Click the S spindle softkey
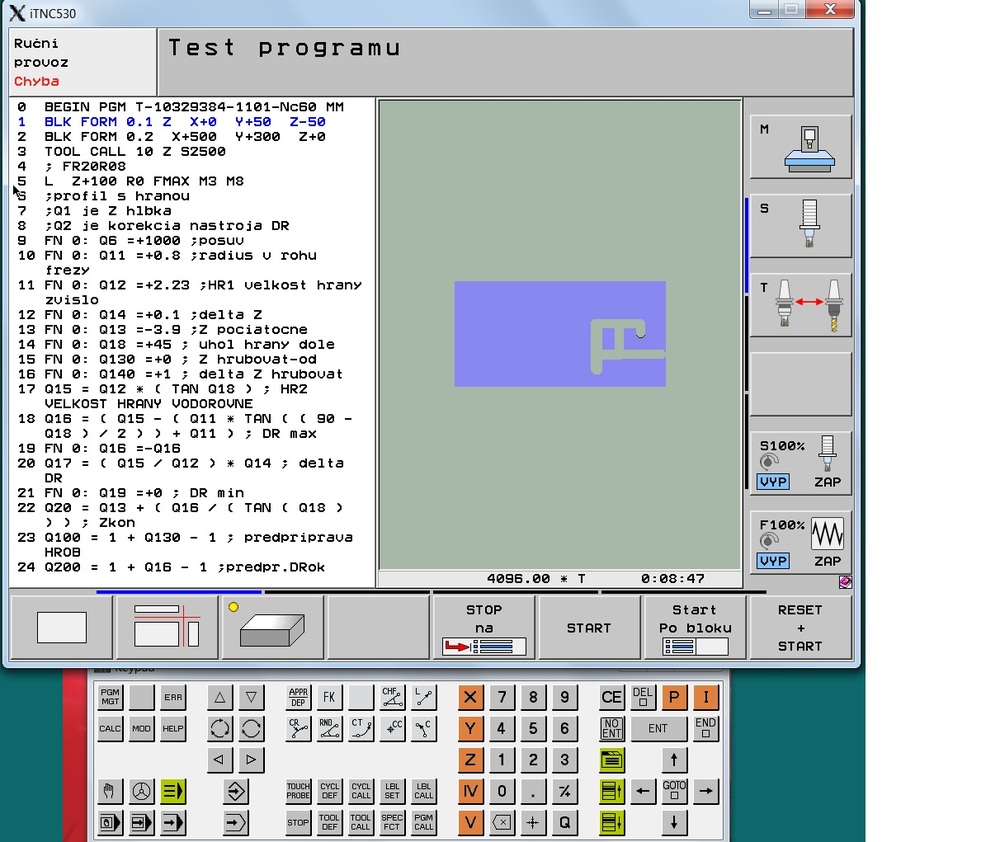This screenshot has height=842, width=1000. [800, 226]
